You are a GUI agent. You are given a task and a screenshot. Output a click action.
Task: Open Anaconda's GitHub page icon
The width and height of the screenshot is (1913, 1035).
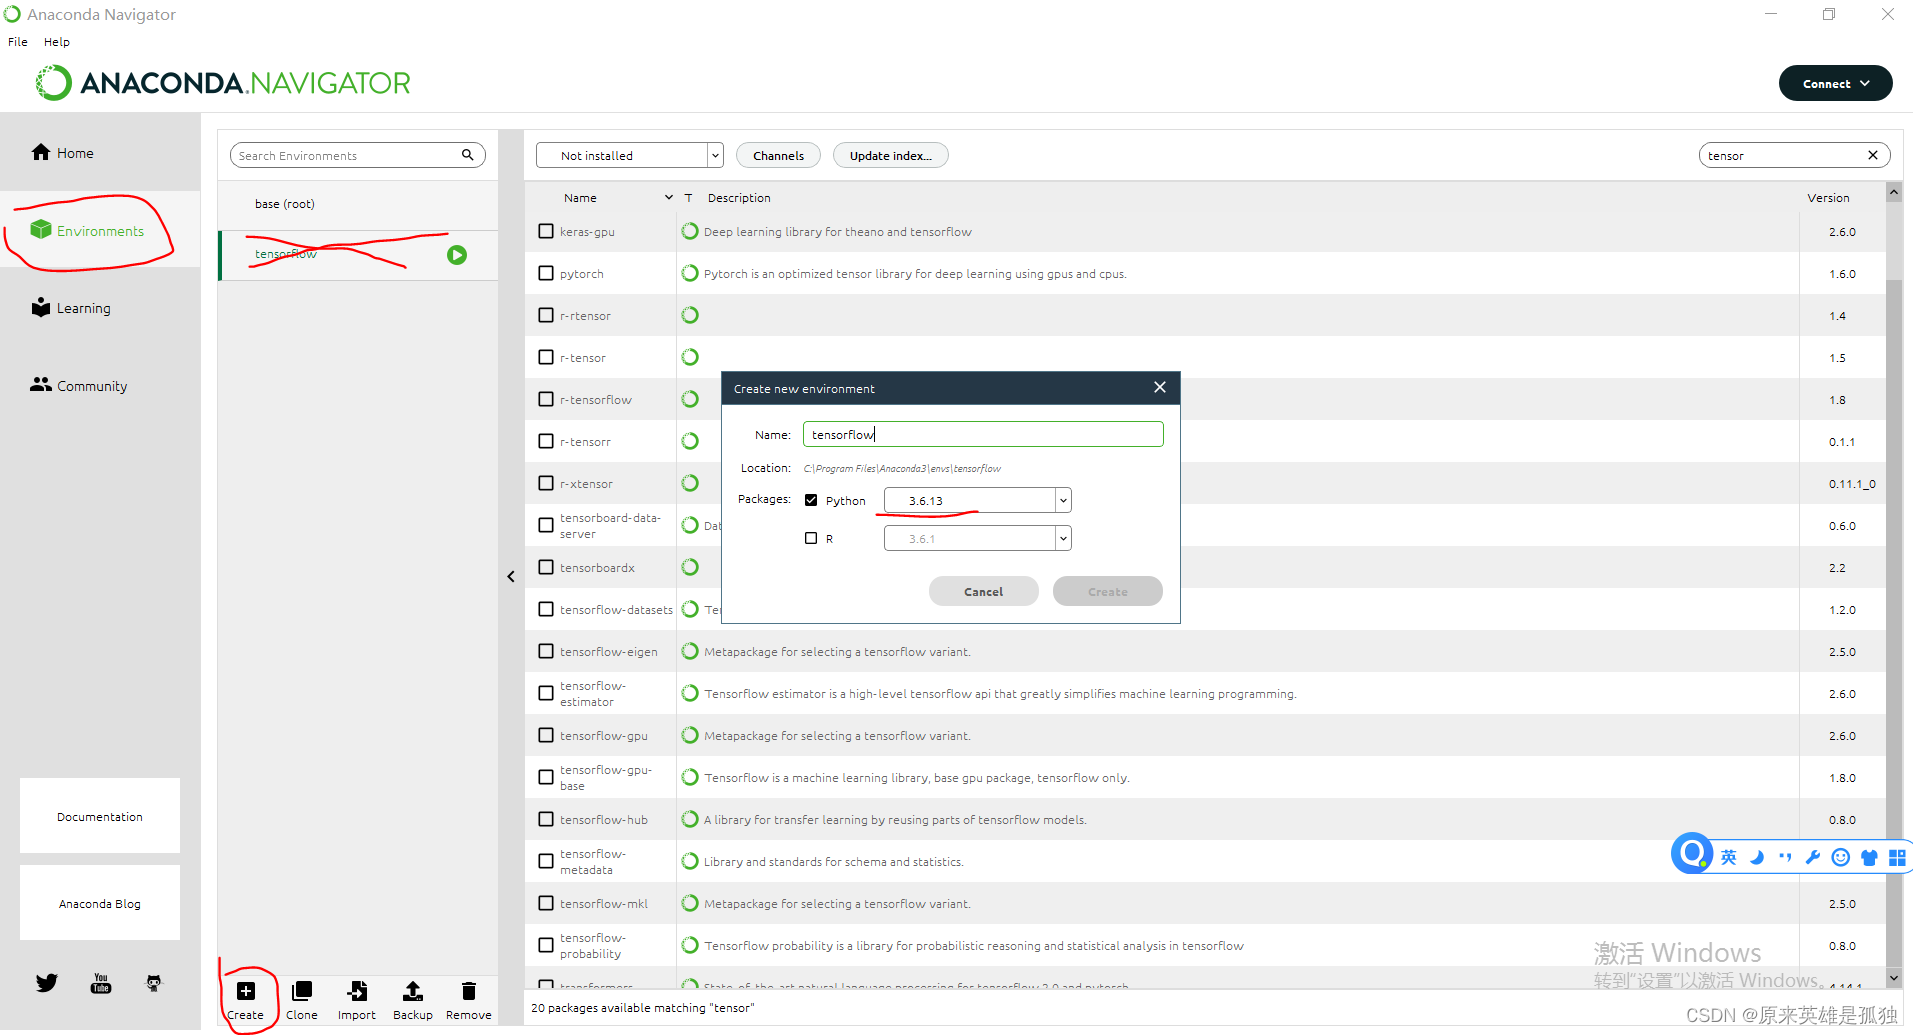click(153, 983)
